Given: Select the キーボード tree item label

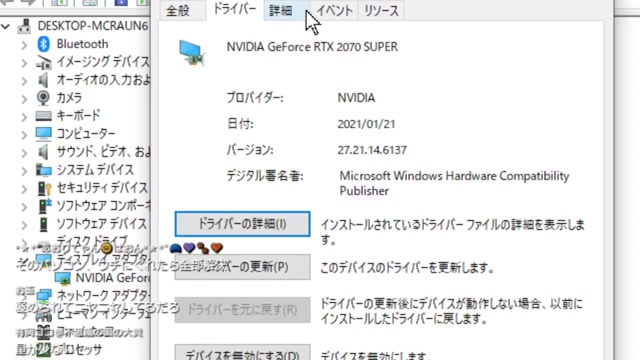Looking at the screenshot, I should coord(78,116).
